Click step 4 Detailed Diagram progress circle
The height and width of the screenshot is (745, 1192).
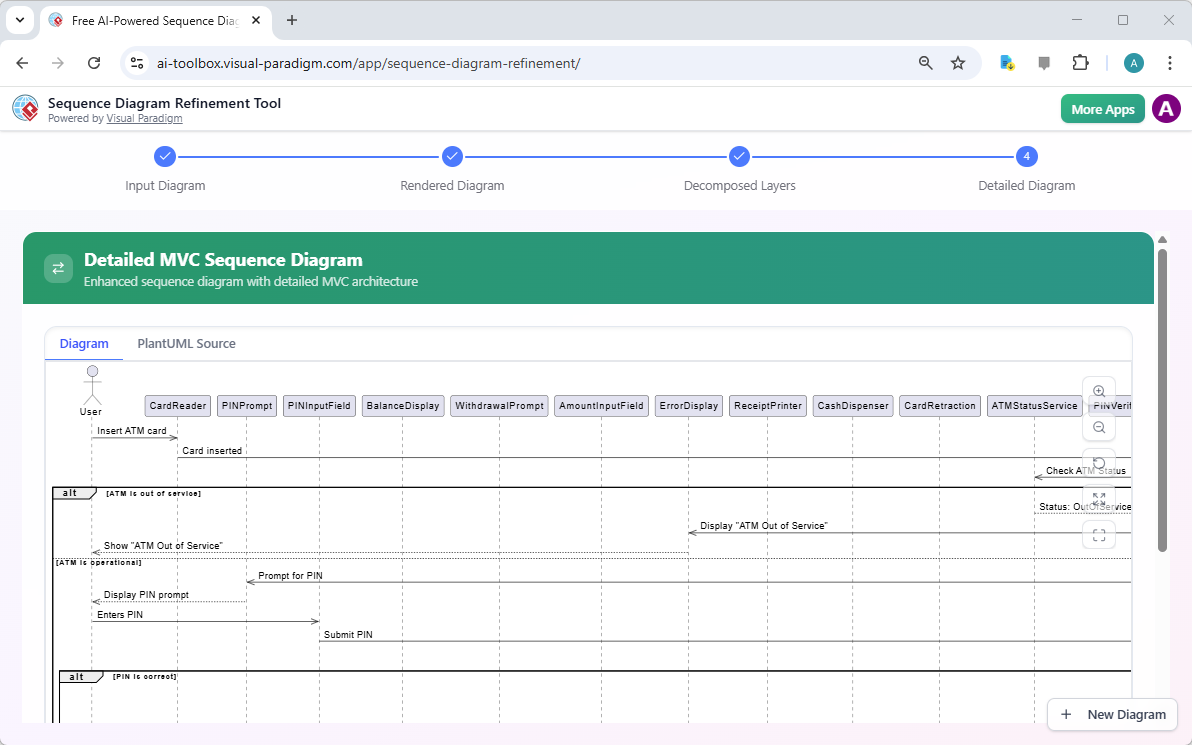[x=1026, y=156]
